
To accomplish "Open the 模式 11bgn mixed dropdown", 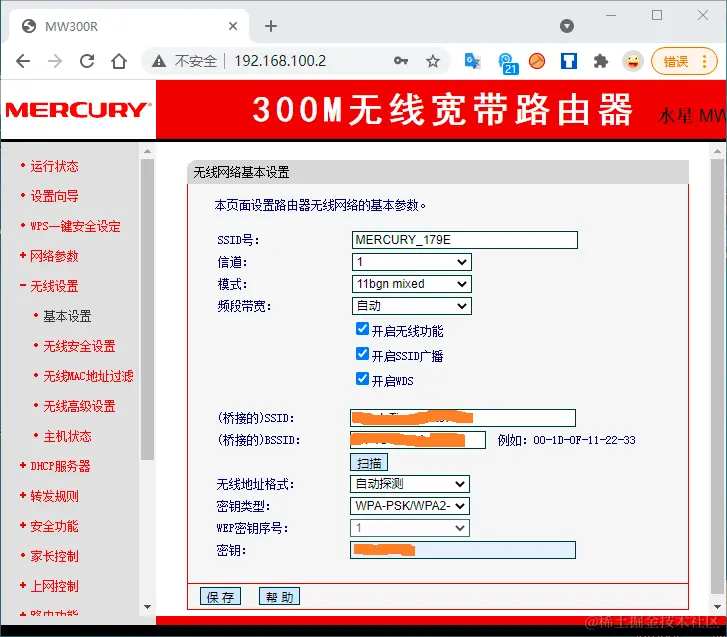I will [411, 284].
